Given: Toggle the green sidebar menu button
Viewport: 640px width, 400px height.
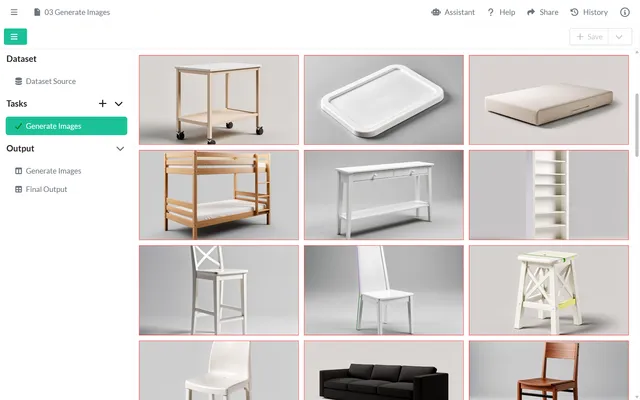Looking at the screenshot, I should [x=16, y=37].
